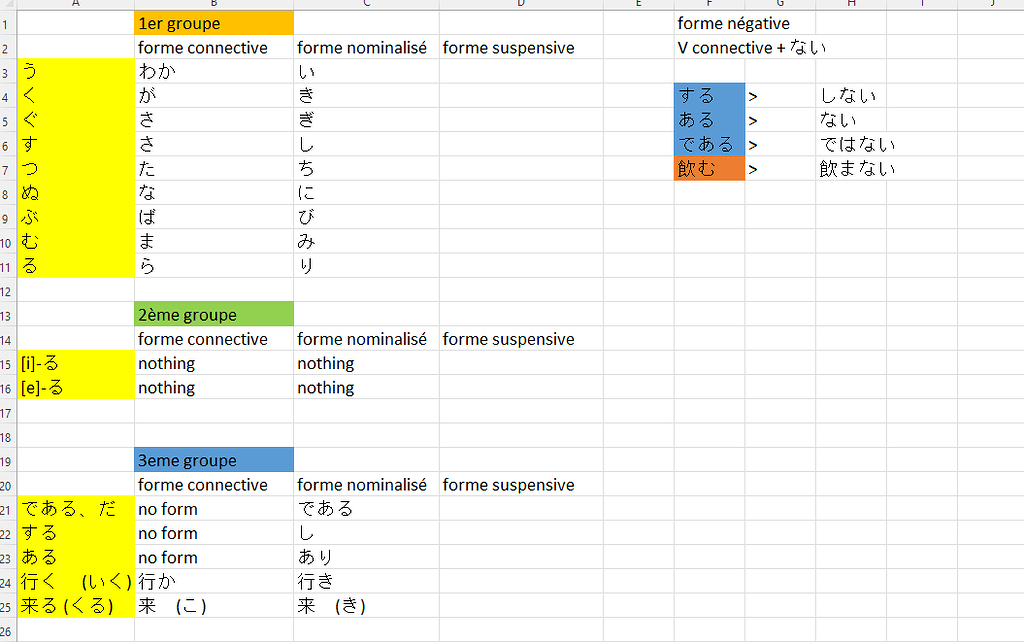Select the yellow [i]-る cell

coord(76,362)
